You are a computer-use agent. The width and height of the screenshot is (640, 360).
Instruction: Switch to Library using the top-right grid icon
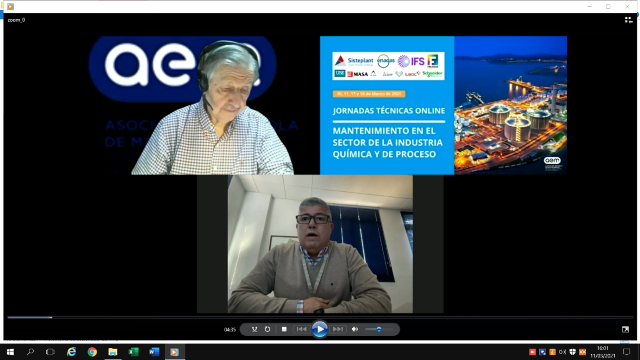coord(628,20)
